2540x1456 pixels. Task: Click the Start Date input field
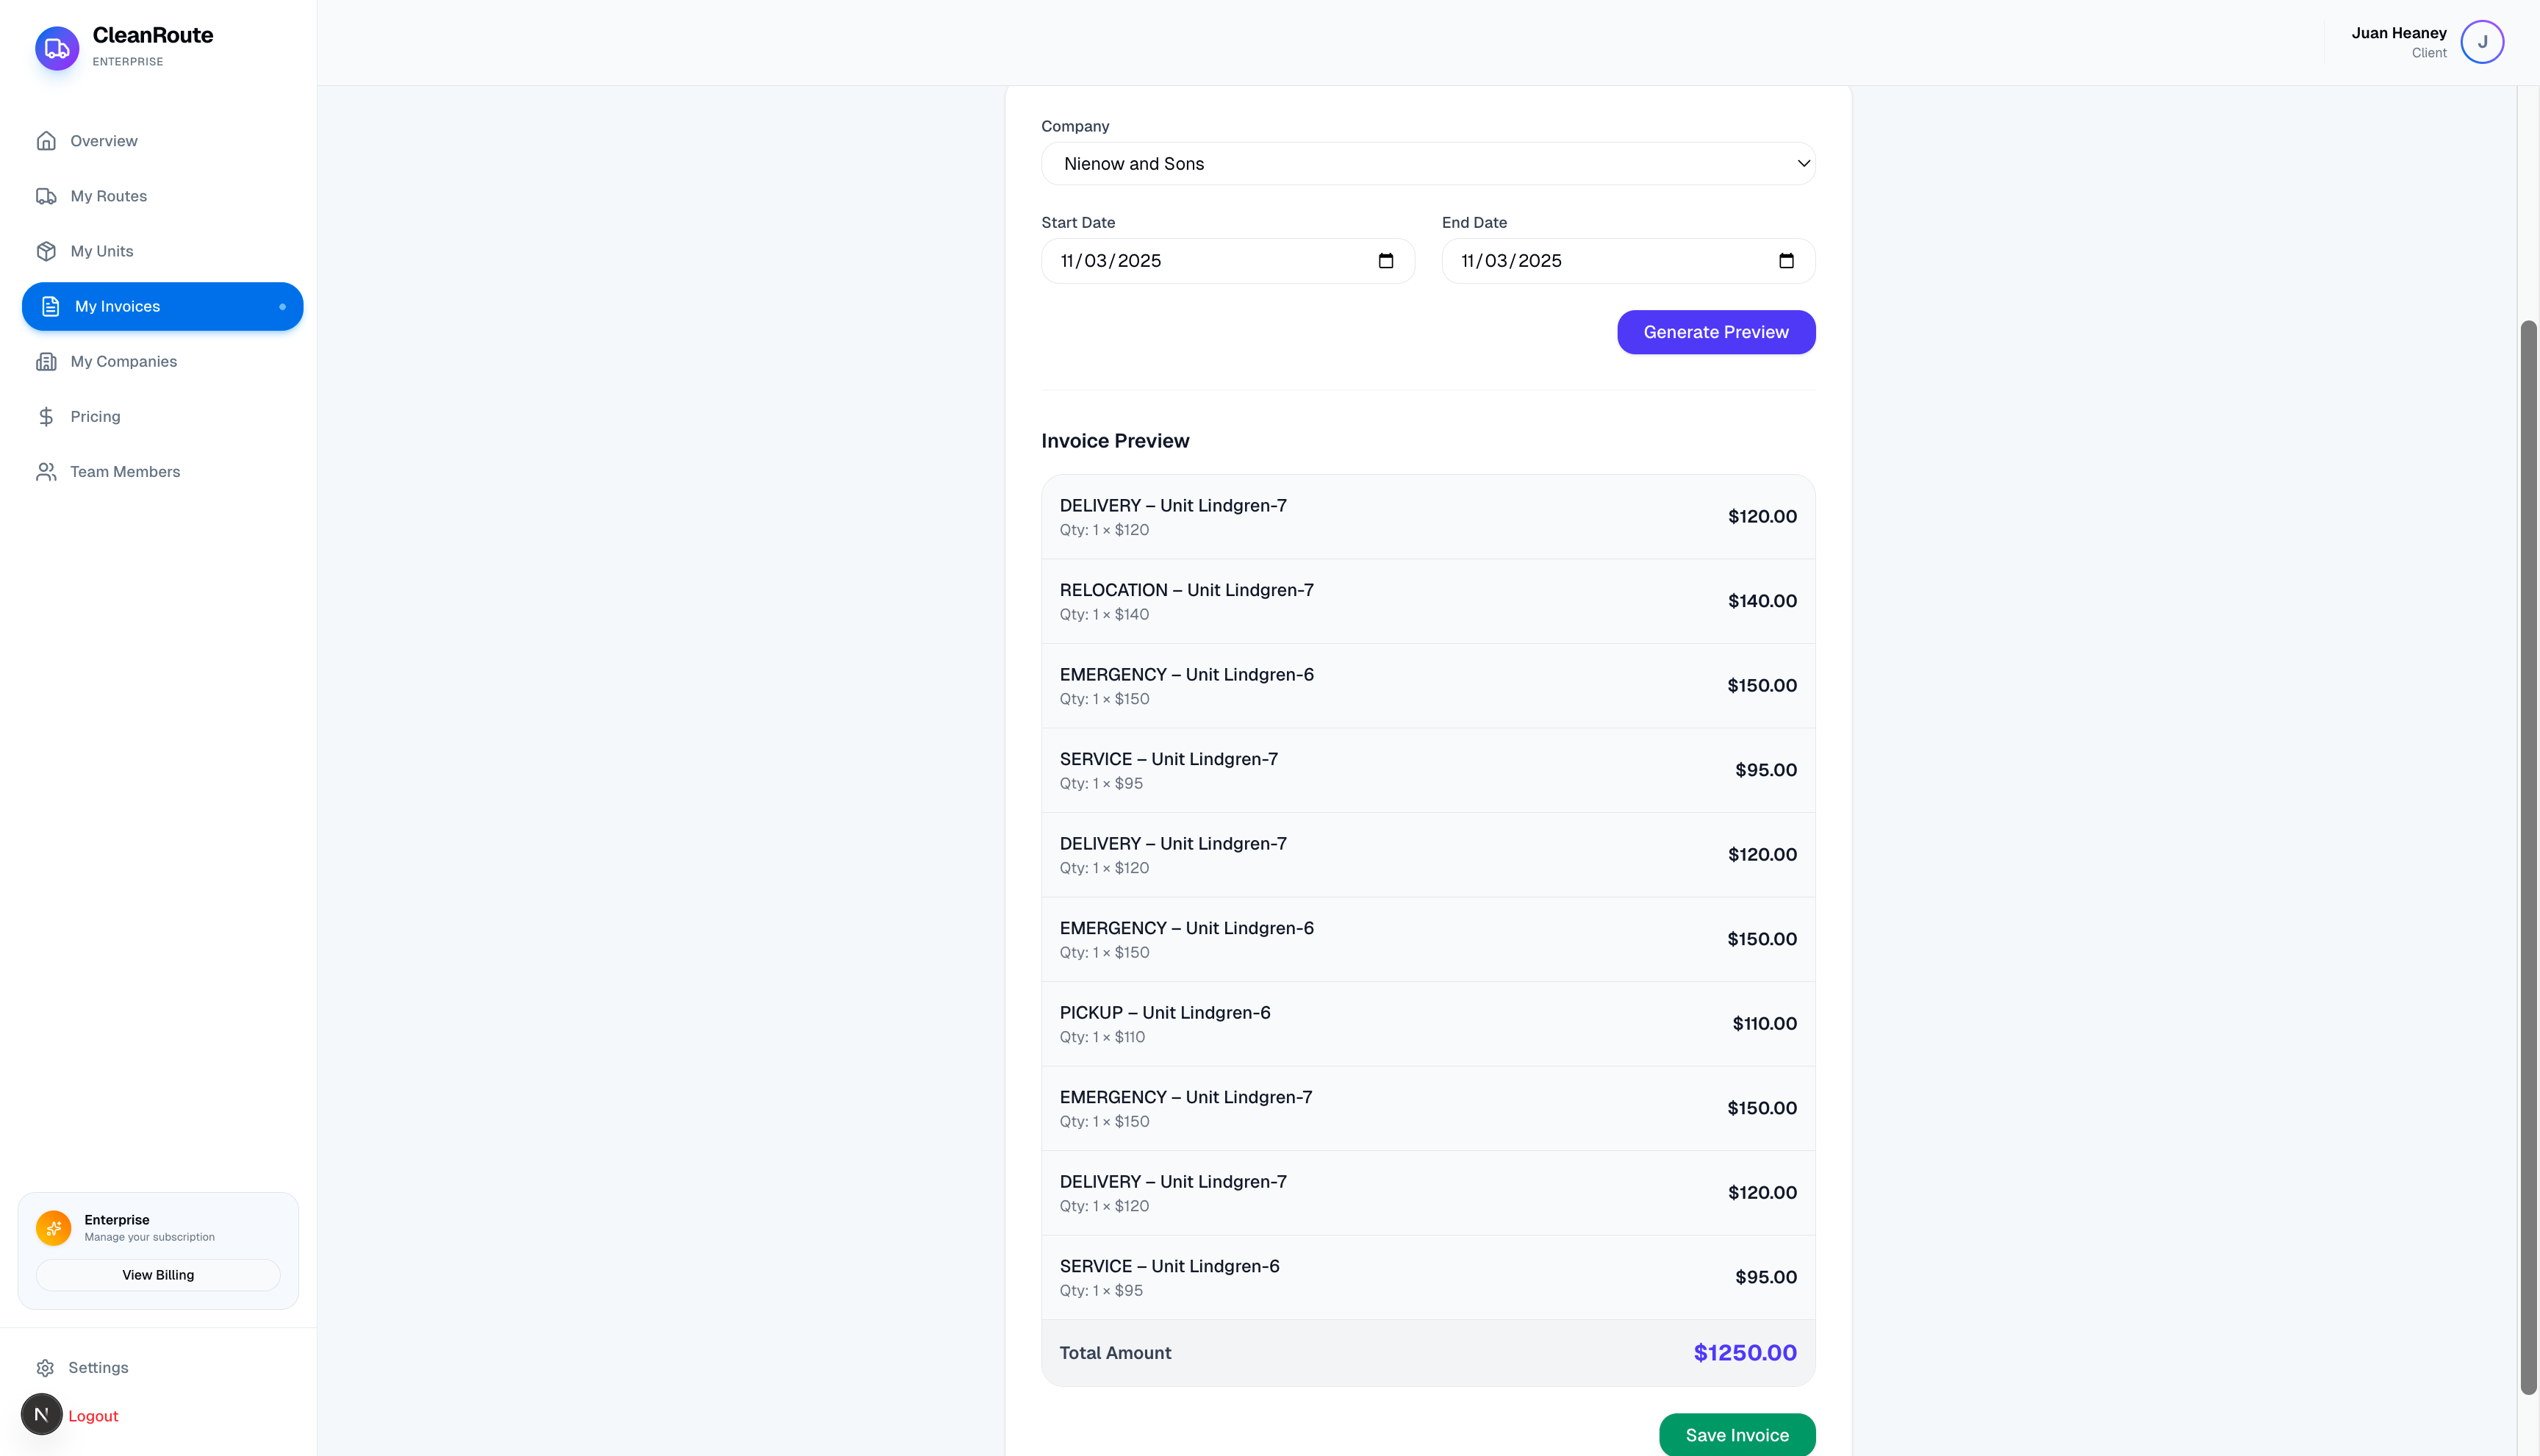(x=1200, y=260)
